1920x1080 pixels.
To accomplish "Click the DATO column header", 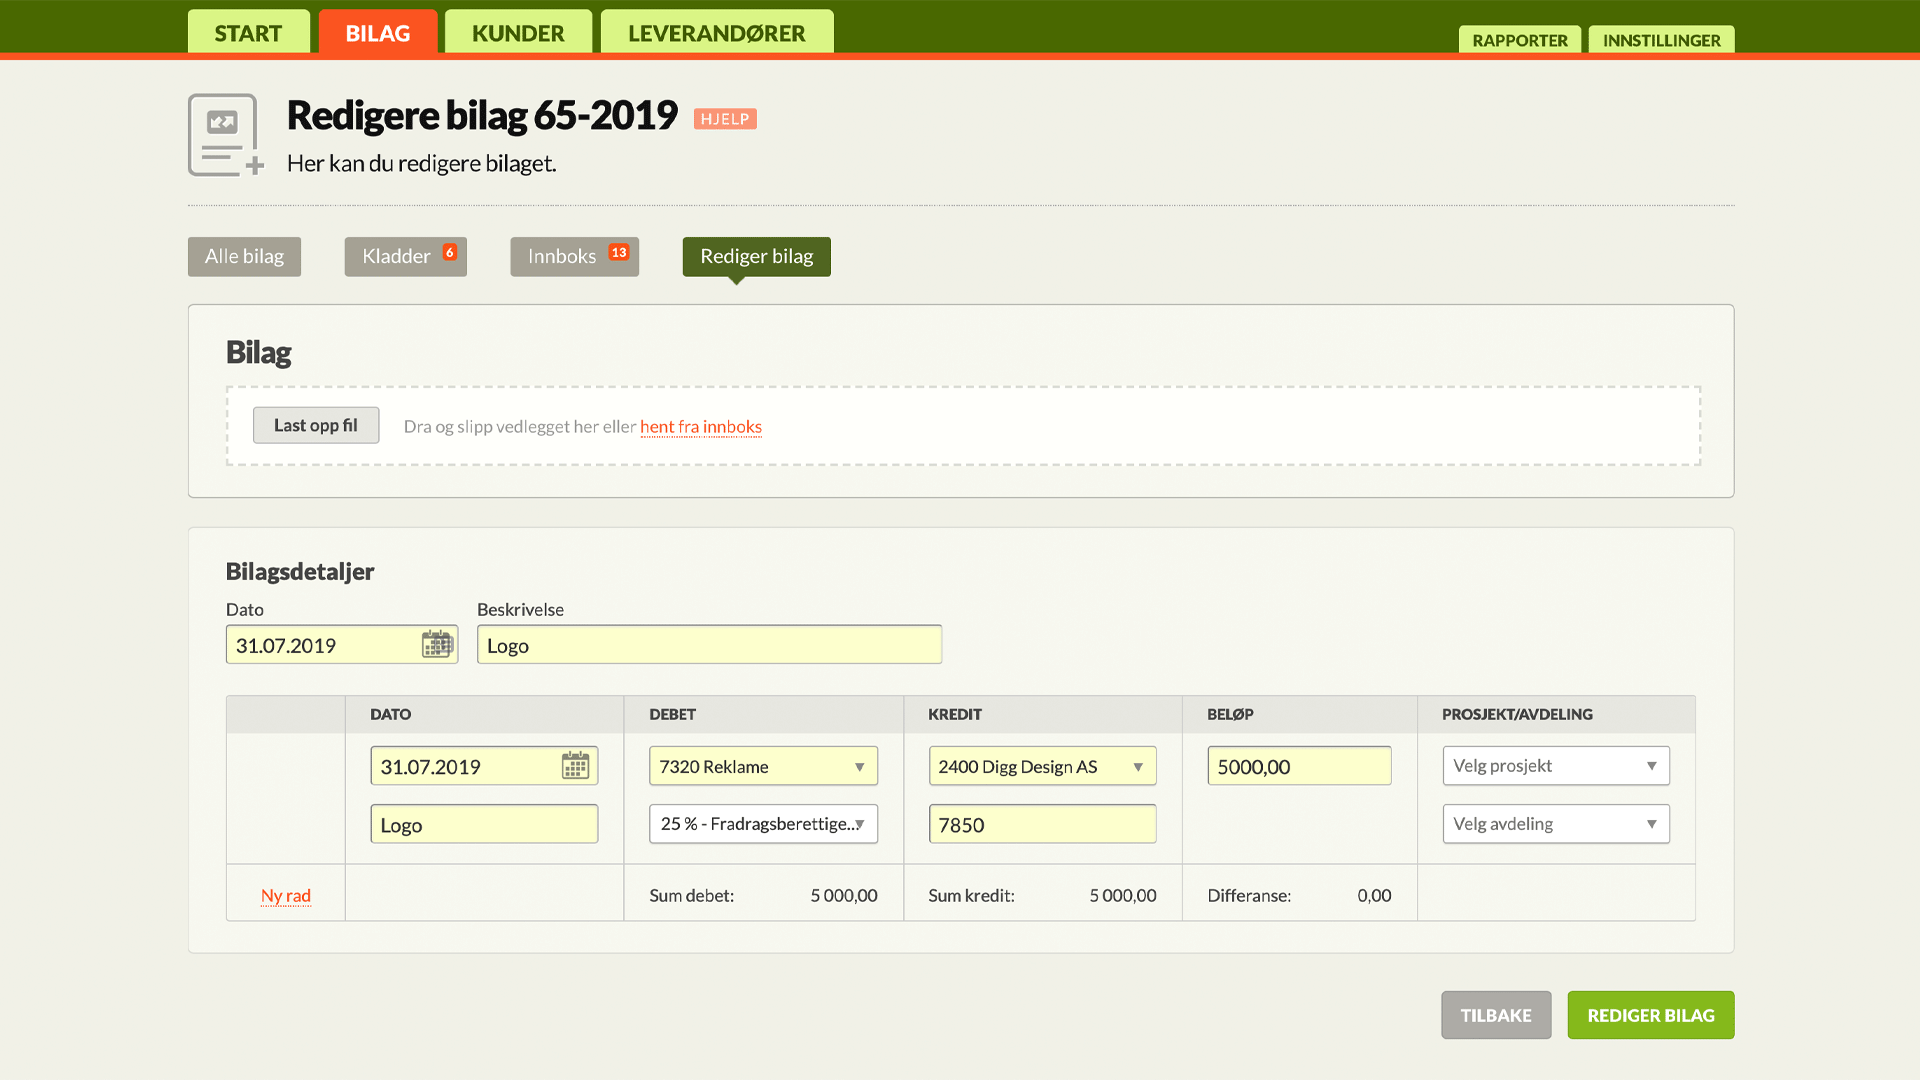I will click(390, 714).
